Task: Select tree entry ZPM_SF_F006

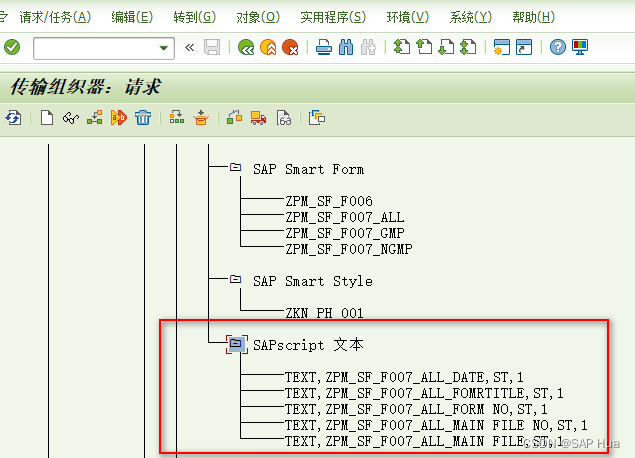Action: pyautogui.click(x=328, y=201)
